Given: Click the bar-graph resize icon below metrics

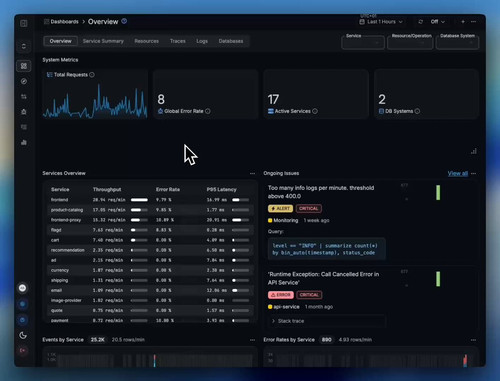Looking at the screenshot, I should pos(474,151).
